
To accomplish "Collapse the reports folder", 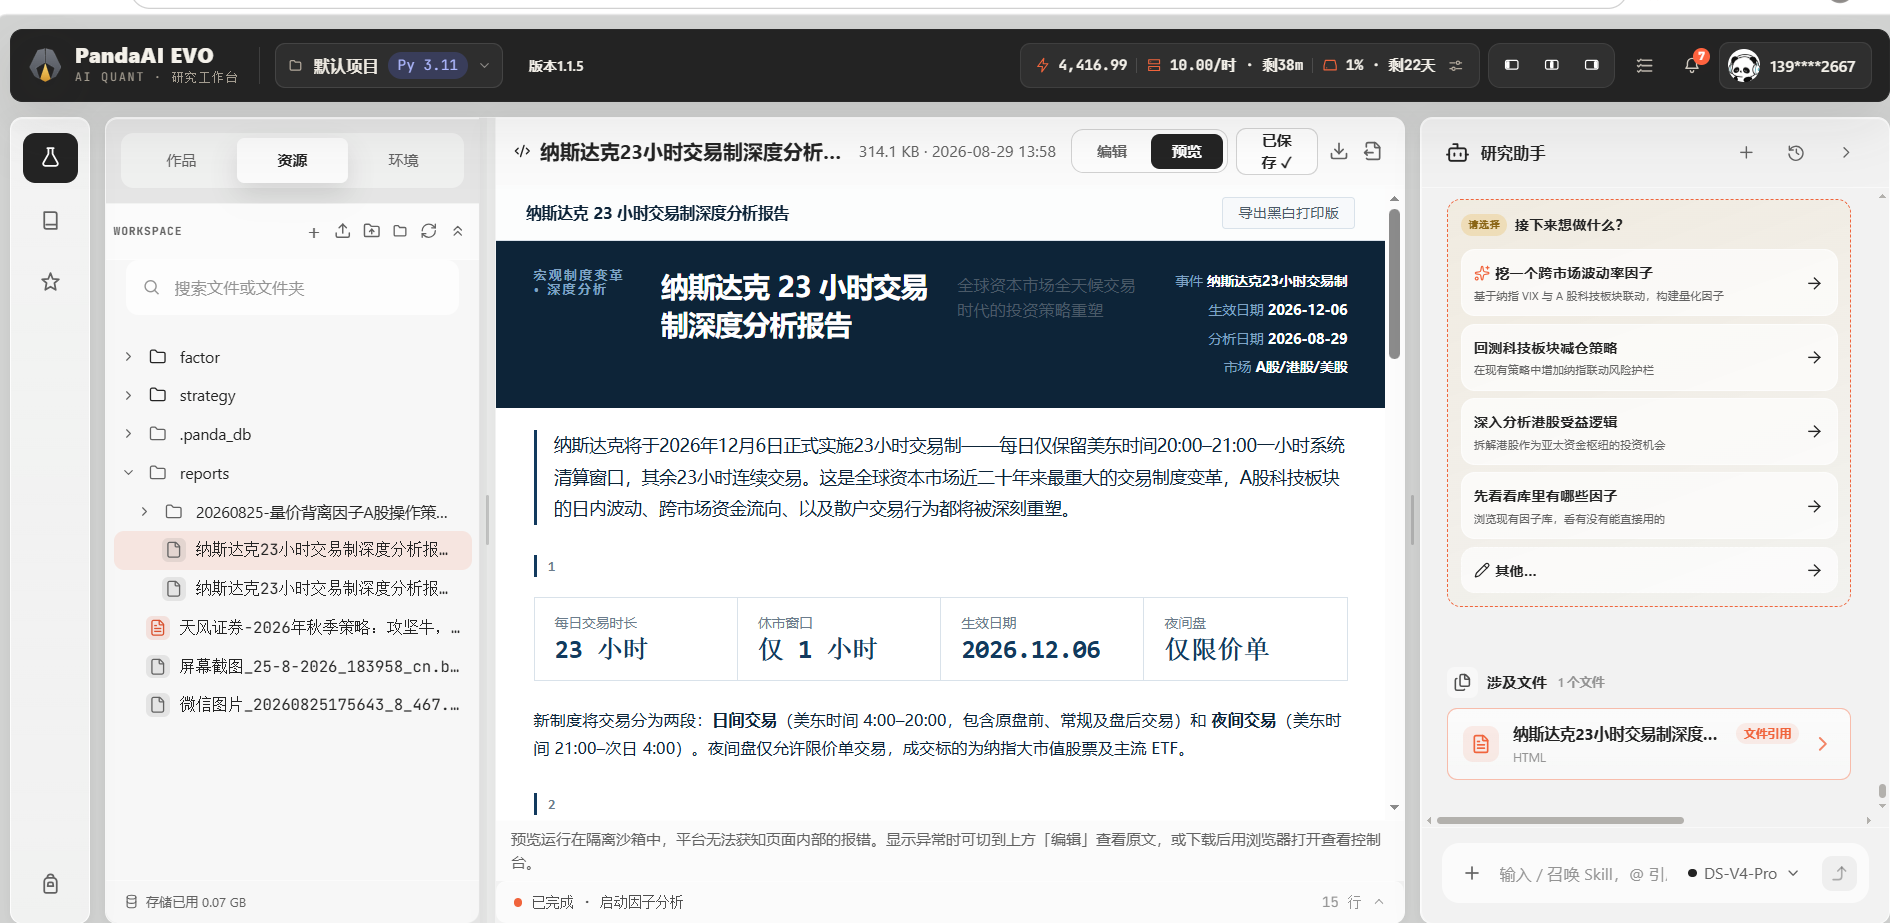I will click(128, 473).
